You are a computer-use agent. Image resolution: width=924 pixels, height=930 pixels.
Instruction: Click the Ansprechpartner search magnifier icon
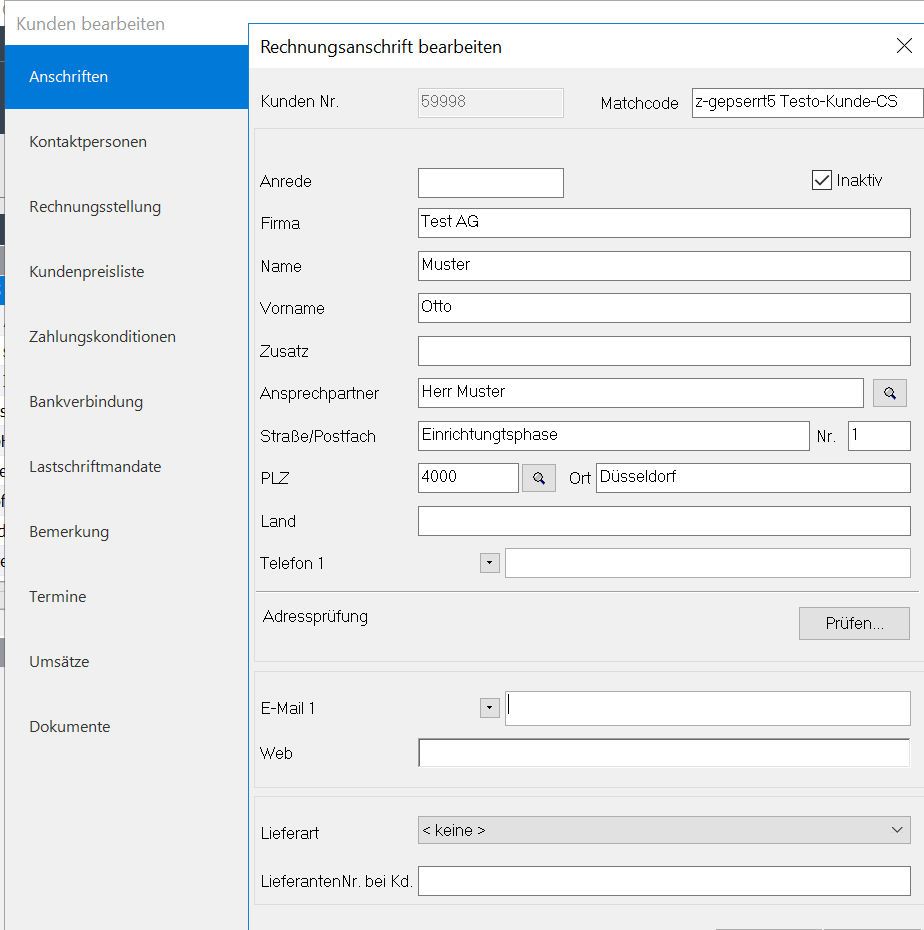click(x=889, y=394)
